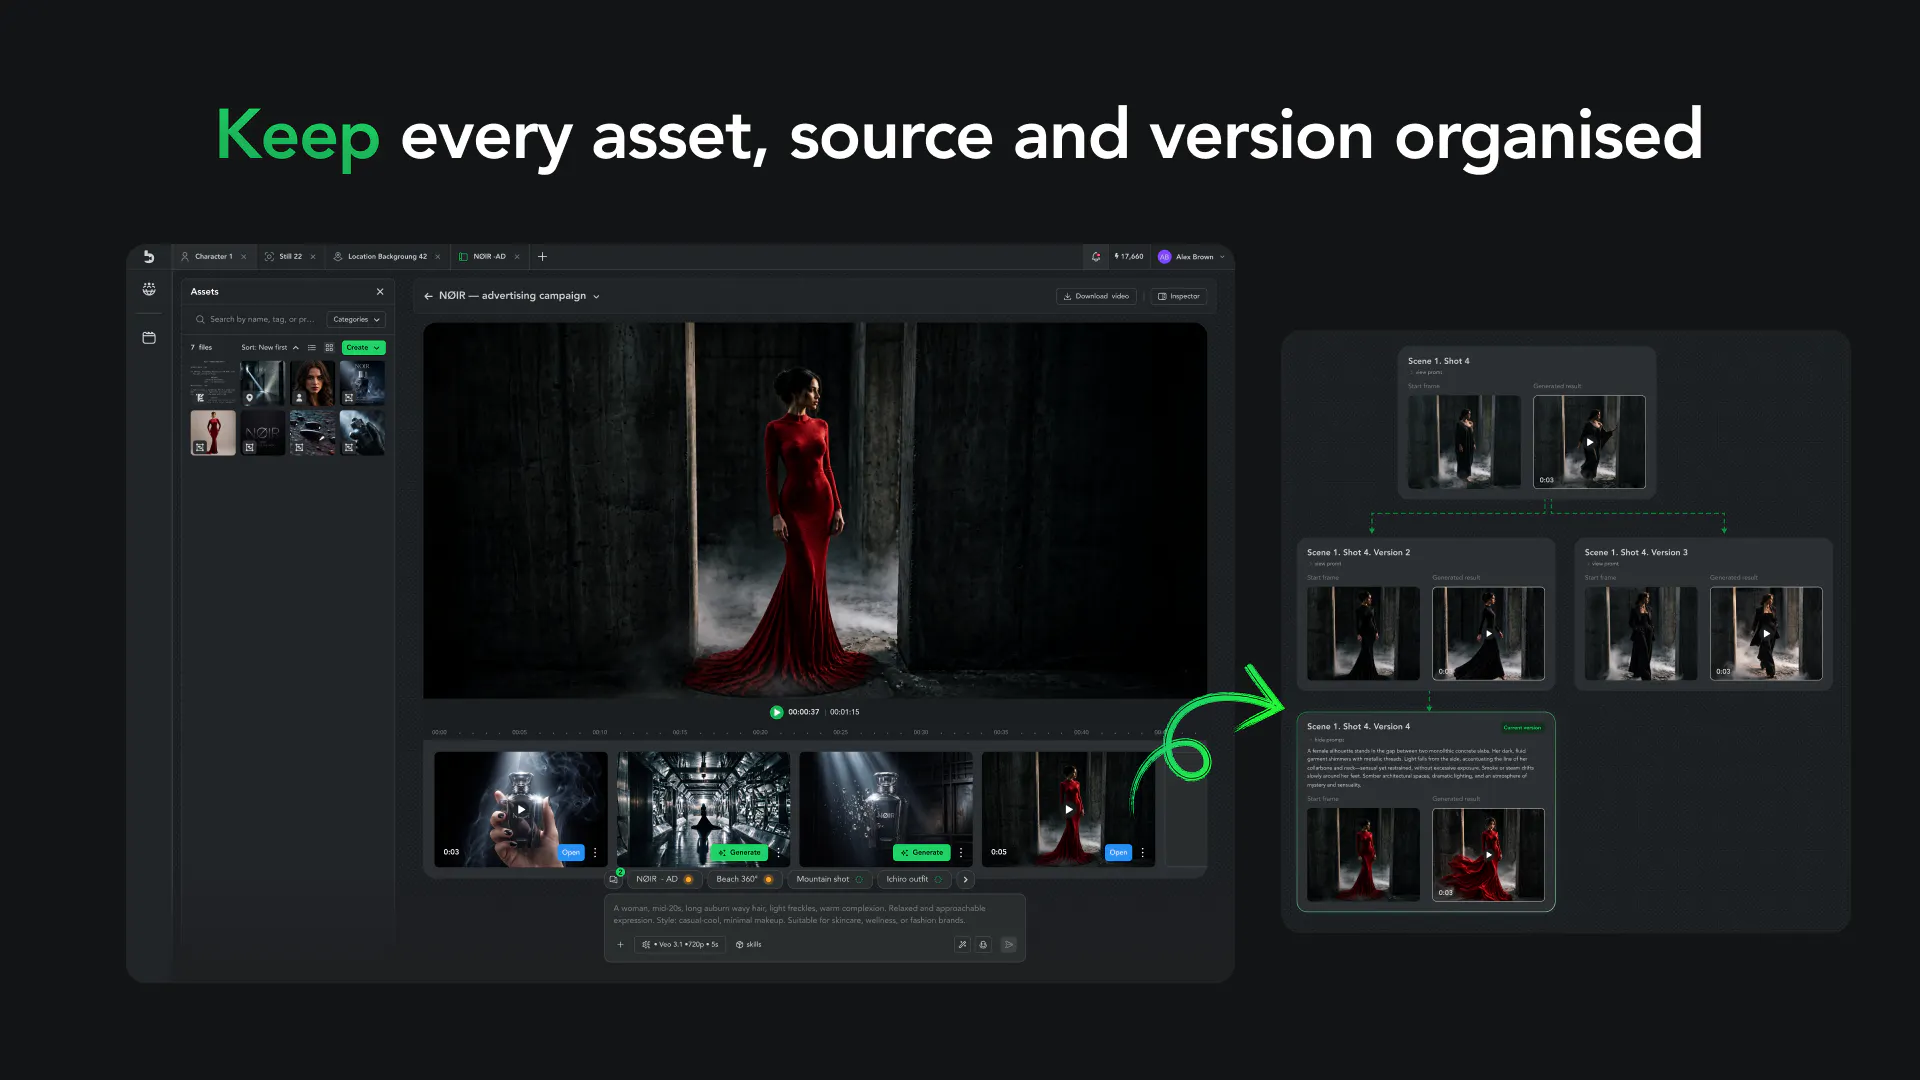This screenshot has height=1080, width=1920.
Task: Open the notifications bell icon
Action: 1096,257
